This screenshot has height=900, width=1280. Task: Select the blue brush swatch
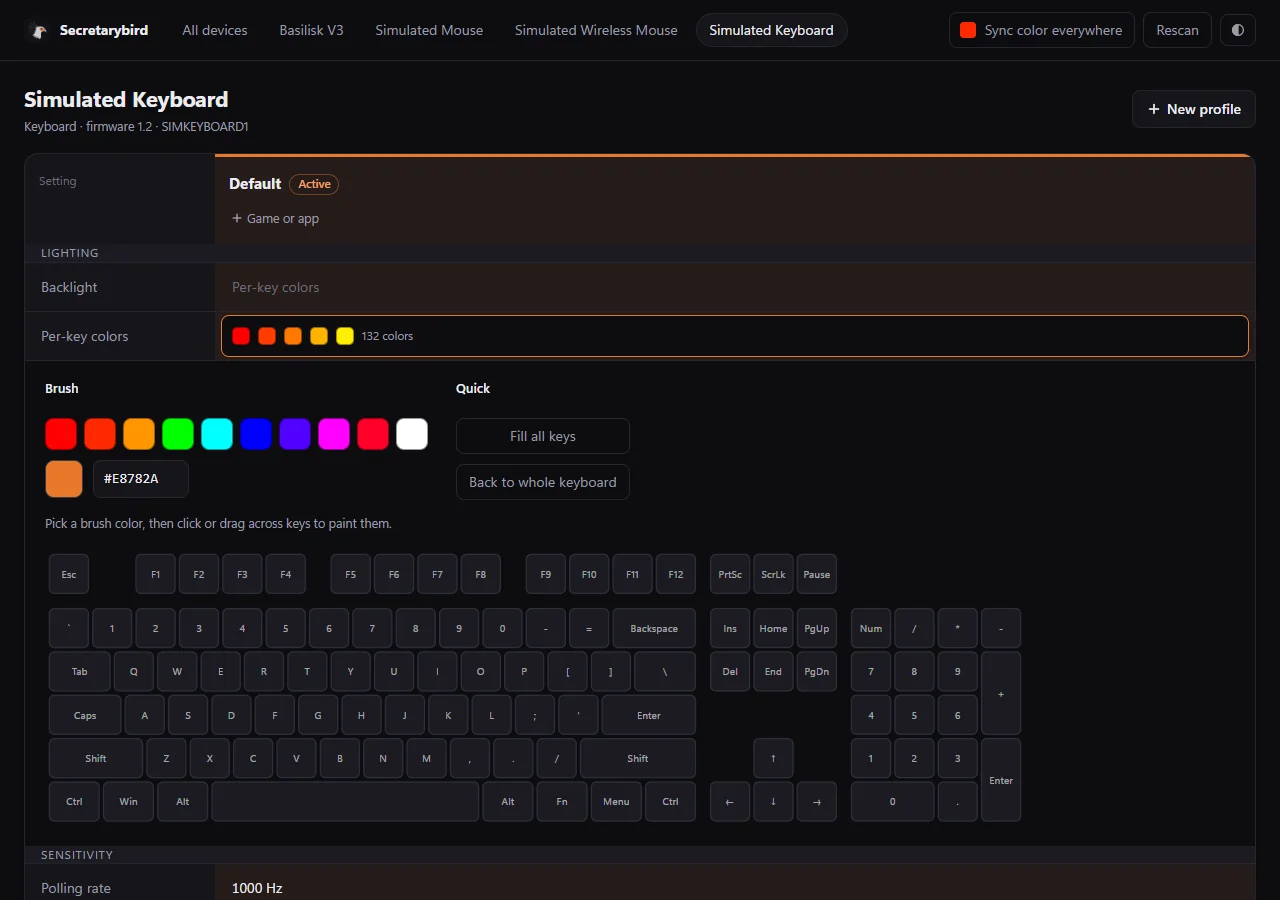pyautogui.click(x=256, y=434)
